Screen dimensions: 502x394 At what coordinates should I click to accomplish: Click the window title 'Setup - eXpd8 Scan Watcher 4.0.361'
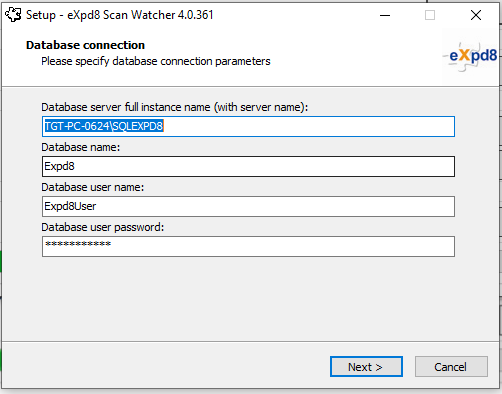[x=120, y=15]
